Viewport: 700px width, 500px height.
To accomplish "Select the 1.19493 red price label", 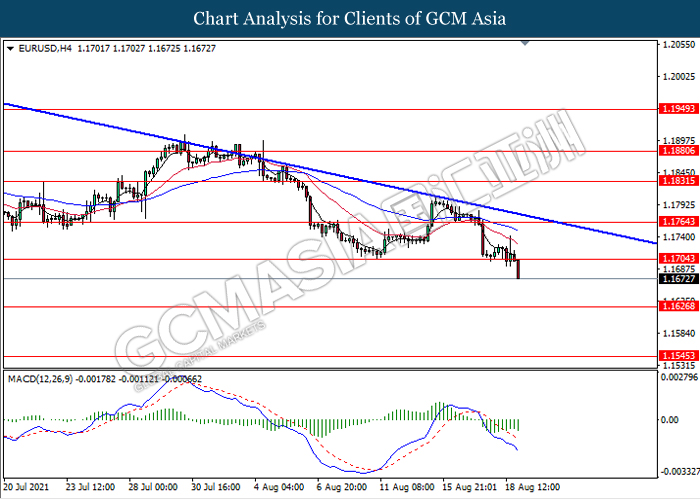I will [x=679, y=108].
